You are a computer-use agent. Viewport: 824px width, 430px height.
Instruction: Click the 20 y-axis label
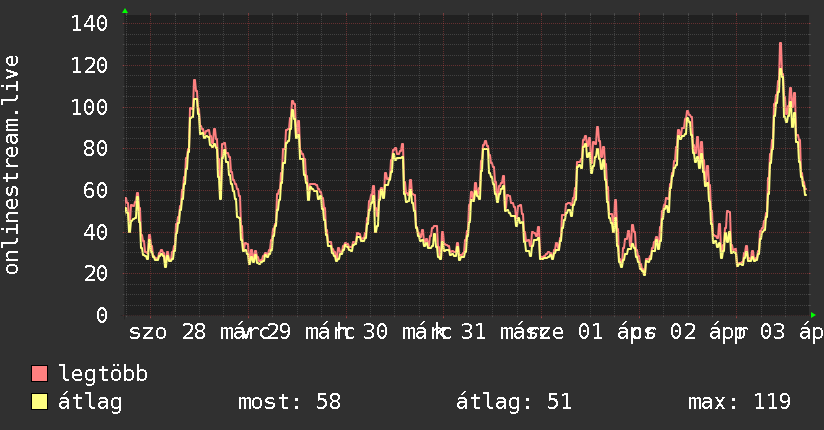(x=96, y=273)
